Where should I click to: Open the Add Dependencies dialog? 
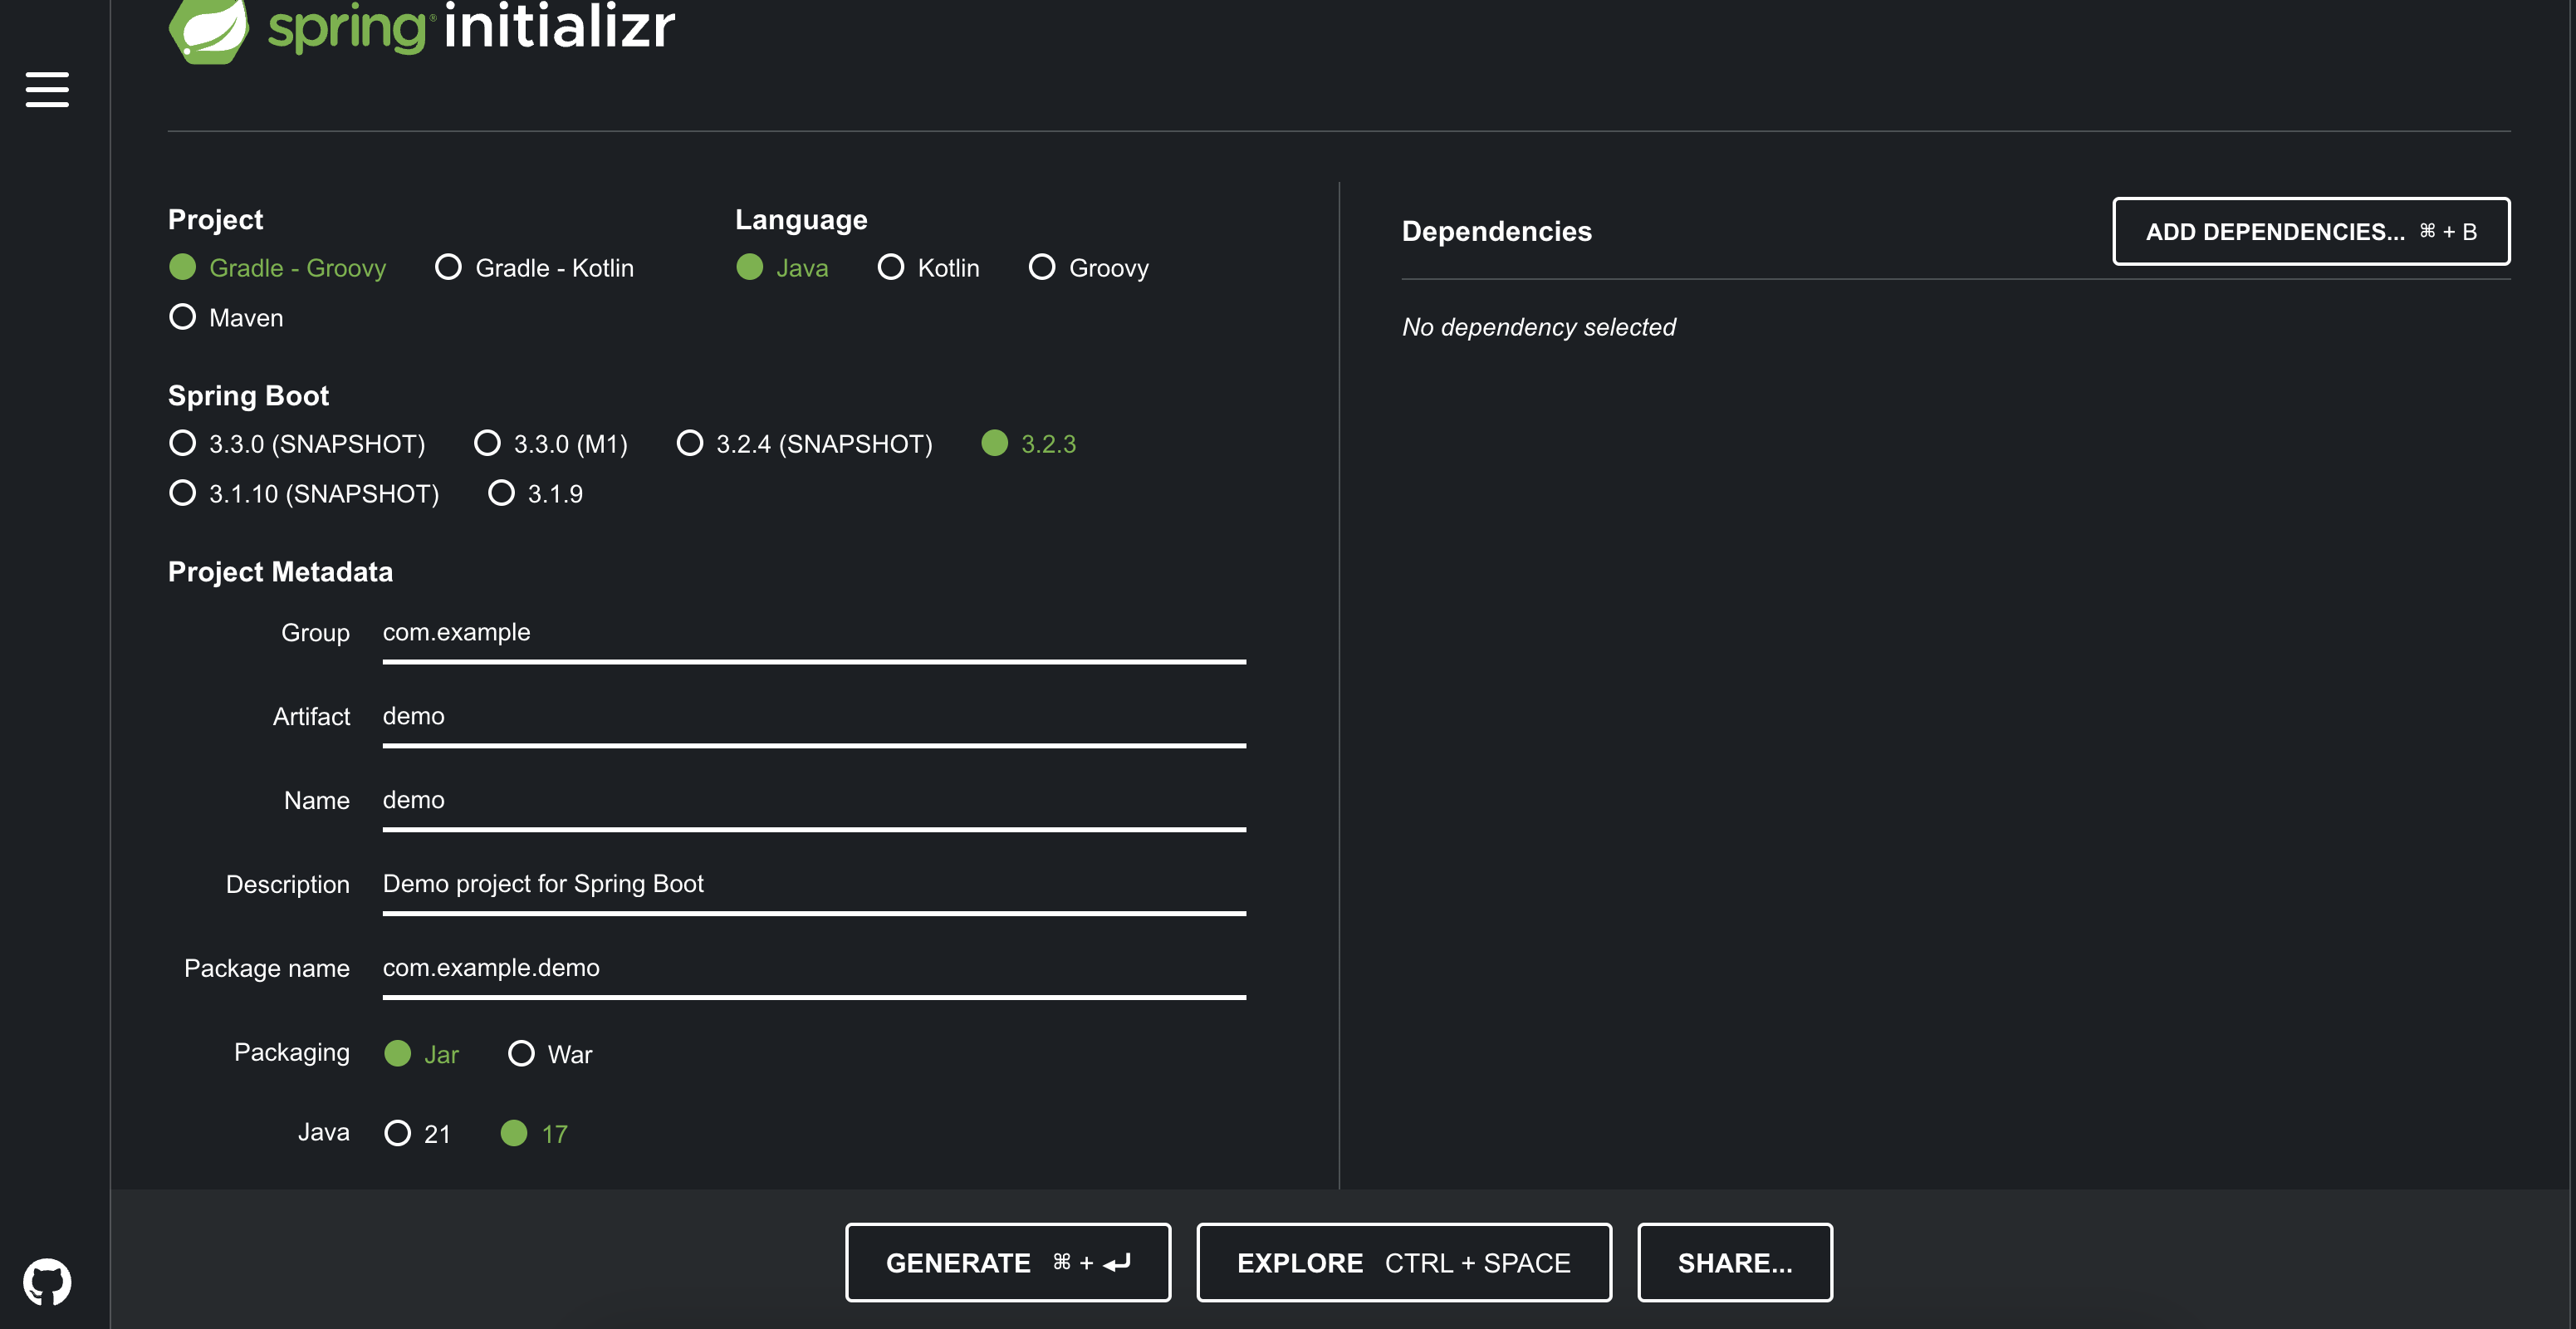(x=2311, y=232)
